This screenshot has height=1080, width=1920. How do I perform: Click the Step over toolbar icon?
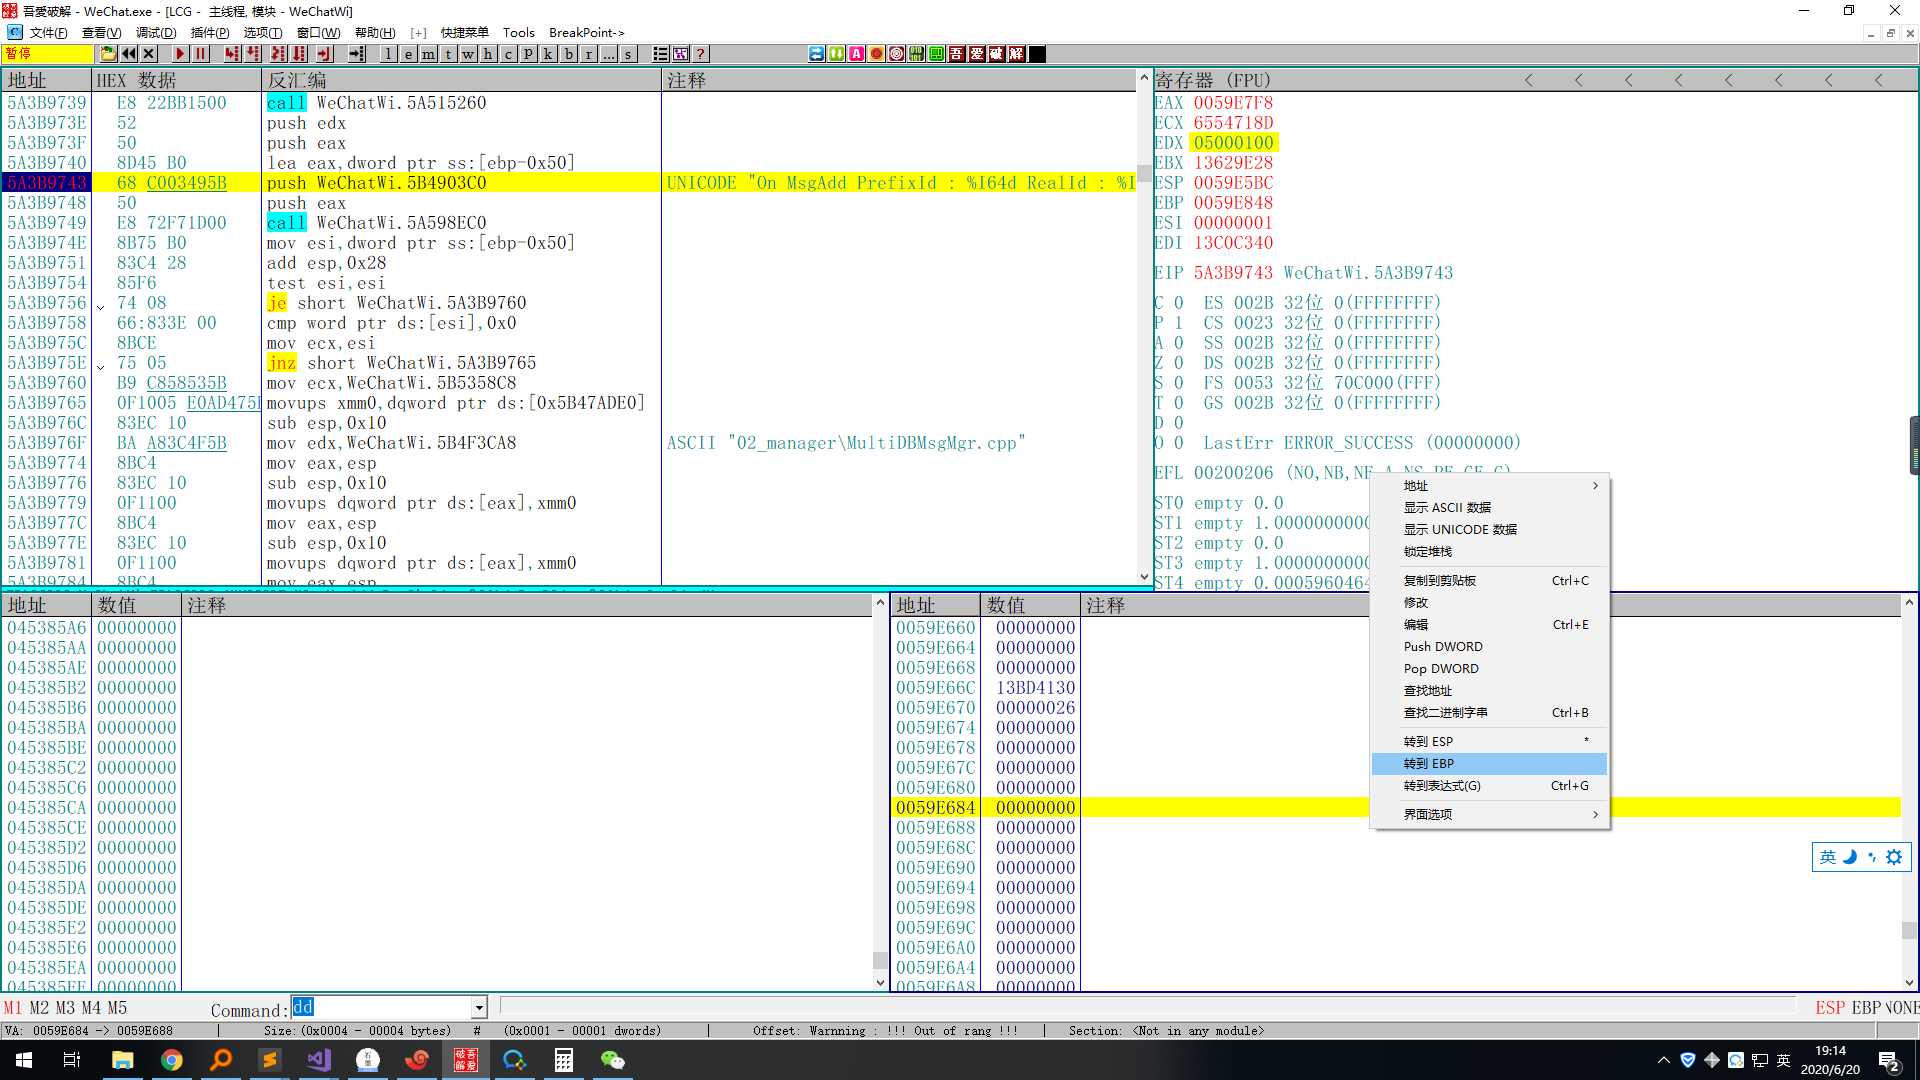coord(253,54)
